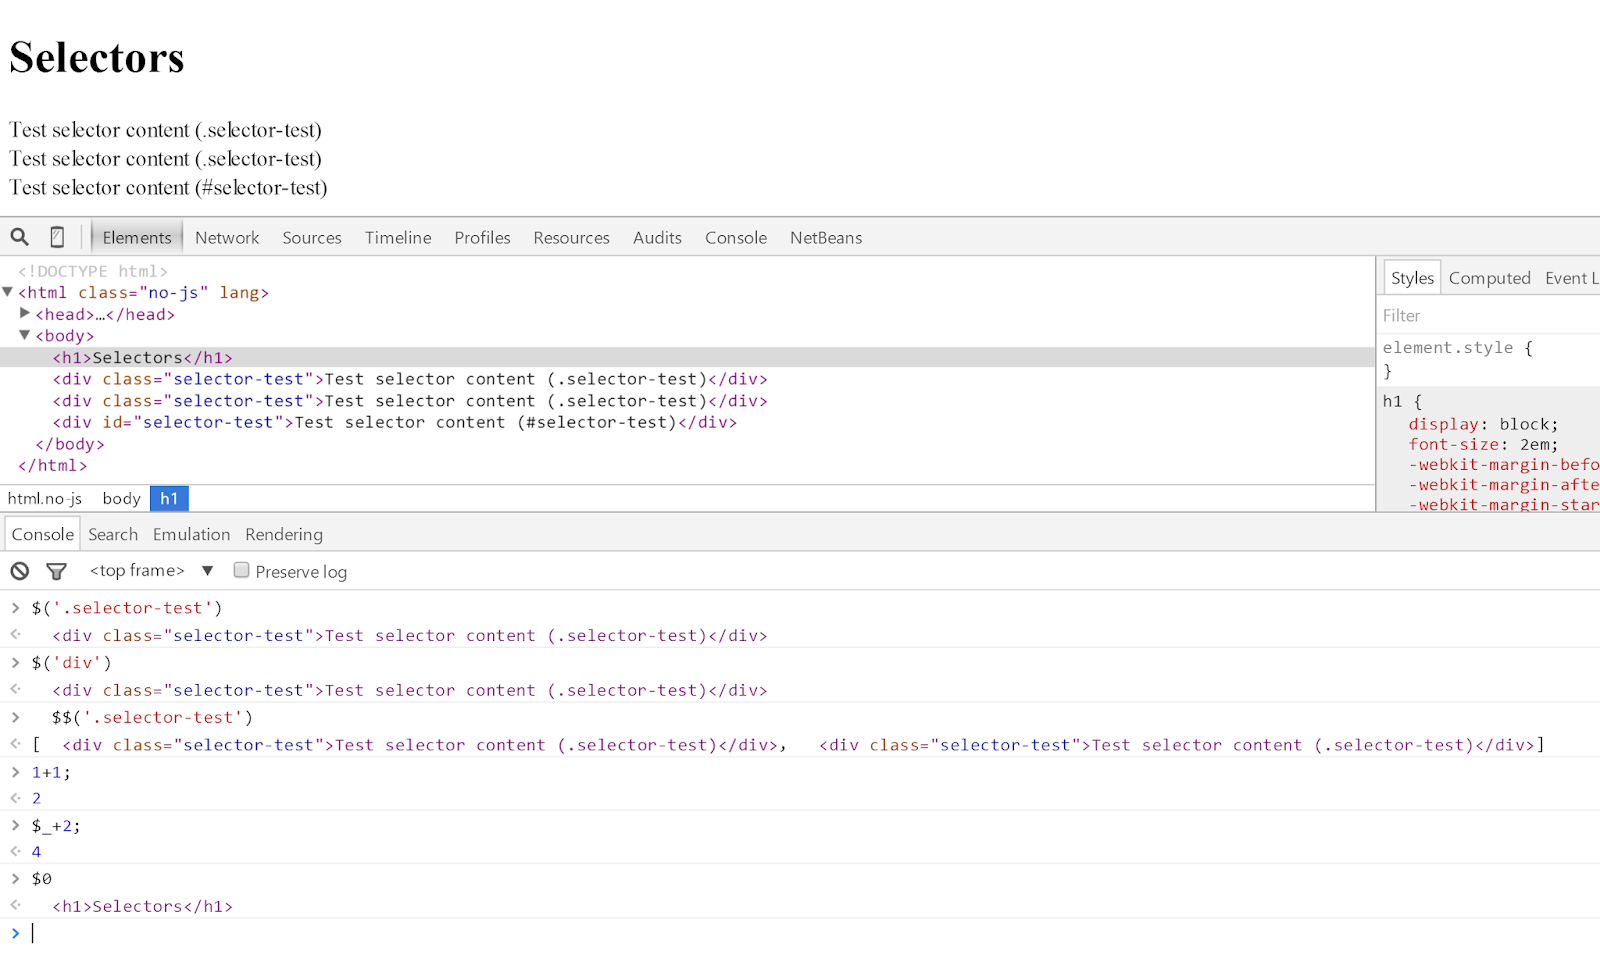
Task: Click the clear console icon
Action: pyautogui.click(x=19, y=570)
